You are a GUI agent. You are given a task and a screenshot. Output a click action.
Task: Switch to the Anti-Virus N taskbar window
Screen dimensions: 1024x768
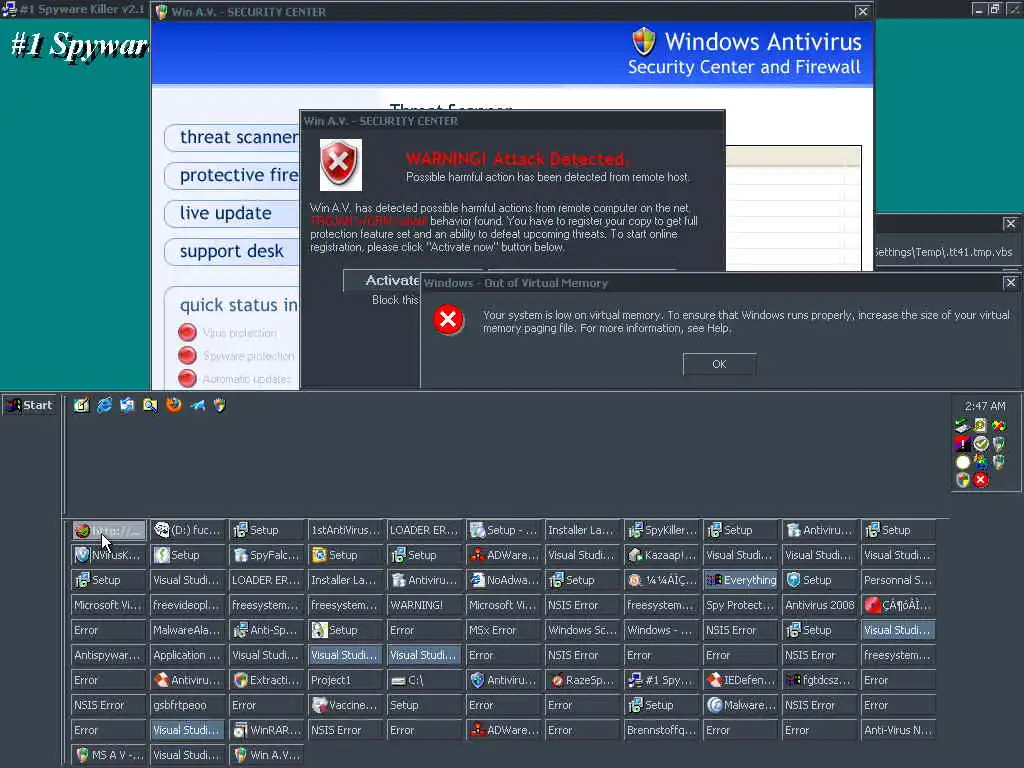[899, 730]
